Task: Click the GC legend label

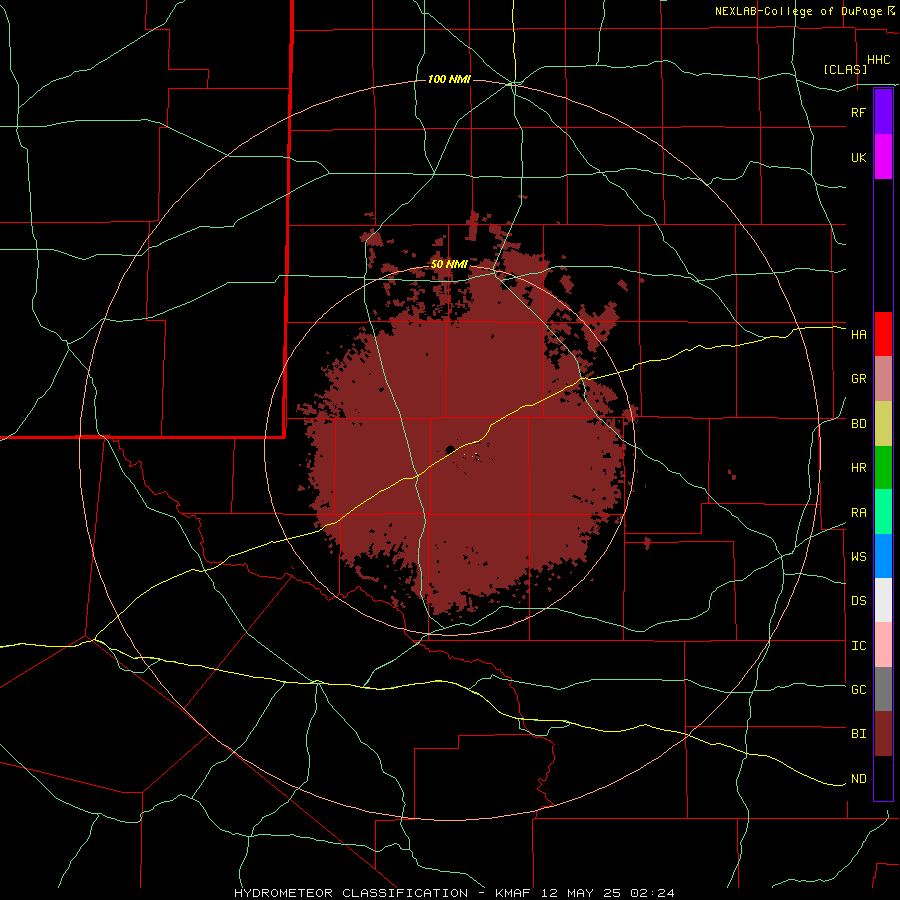Action: coord(858,690)
